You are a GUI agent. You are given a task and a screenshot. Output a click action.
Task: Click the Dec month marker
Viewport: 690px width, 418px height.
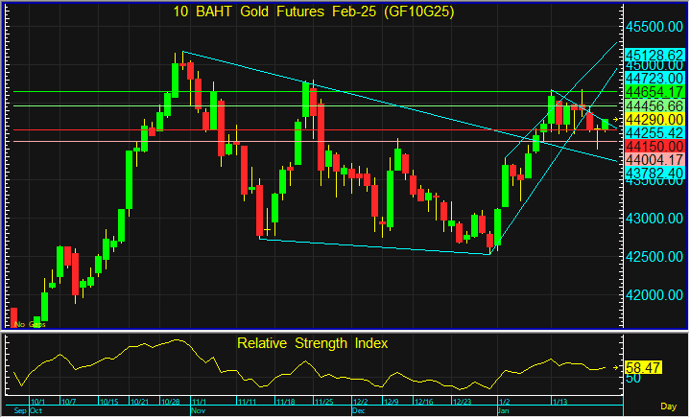[358, 410]
